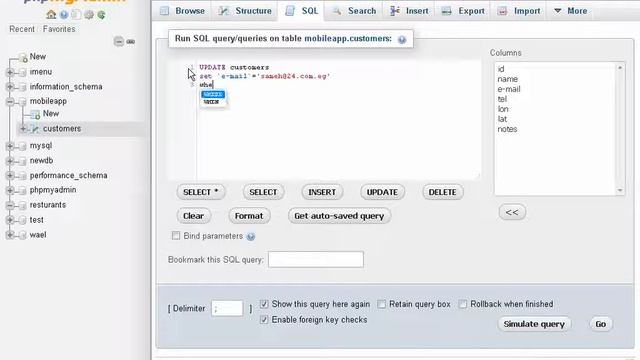Screen dimensions: 640x360
Task: Uncheck Show this query here again
Action: (264, 304)
